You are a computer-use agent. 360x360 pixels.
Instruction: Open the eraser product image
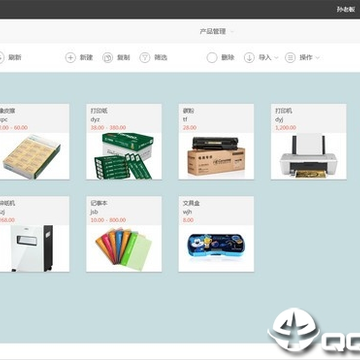(x=32, y=156)
